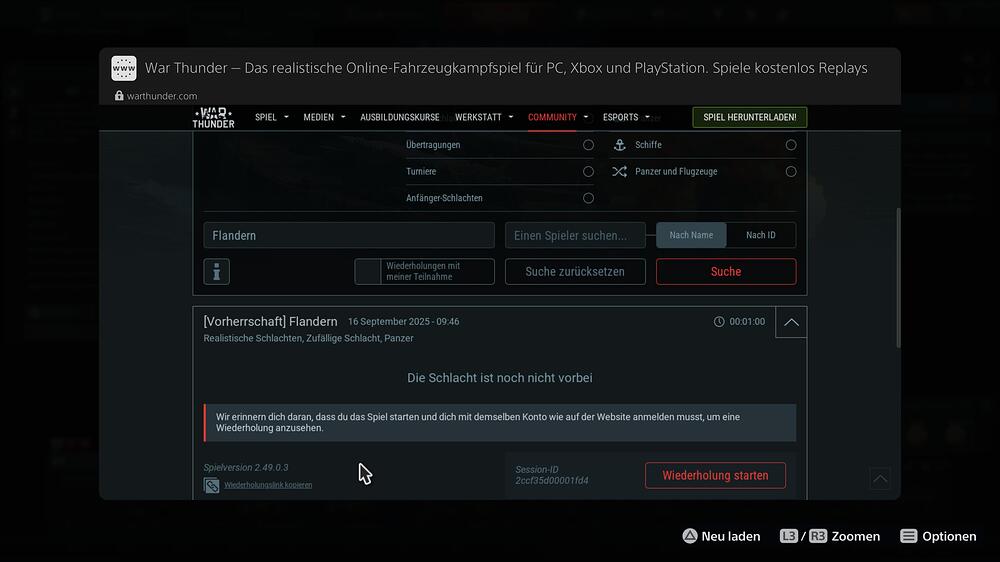
Task: Open the War Thunder logo home link
Action: point(214,117)
